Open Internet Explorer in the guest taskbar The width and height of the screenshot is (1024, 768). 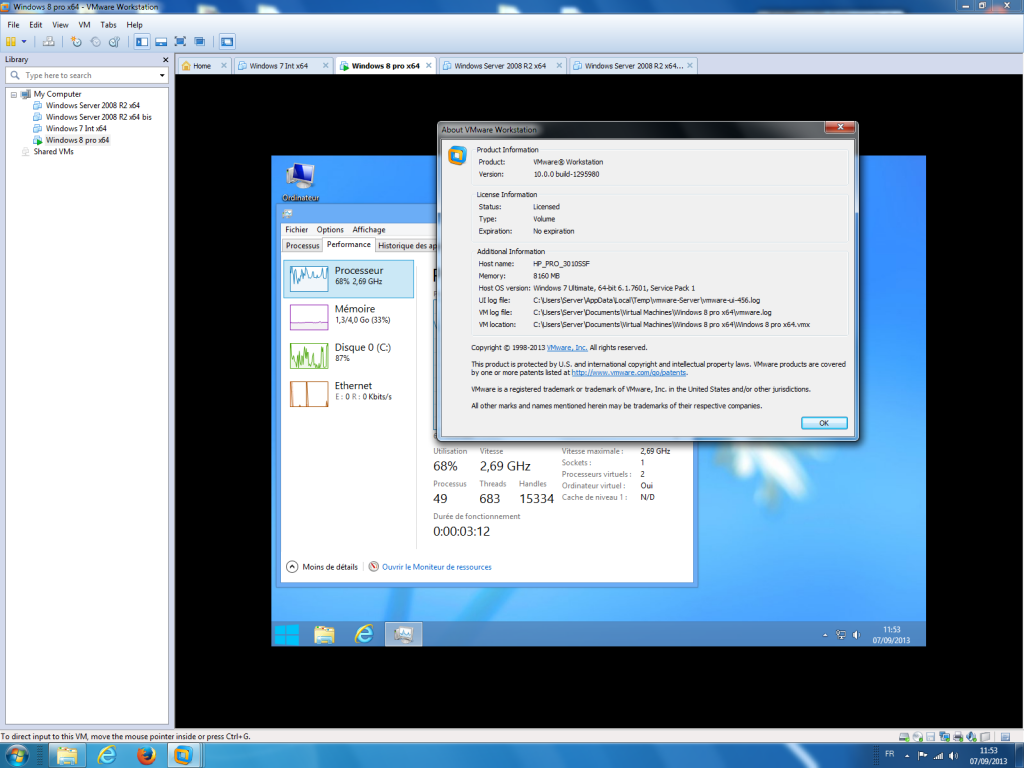pyautogui.click(x=364, y=634)
